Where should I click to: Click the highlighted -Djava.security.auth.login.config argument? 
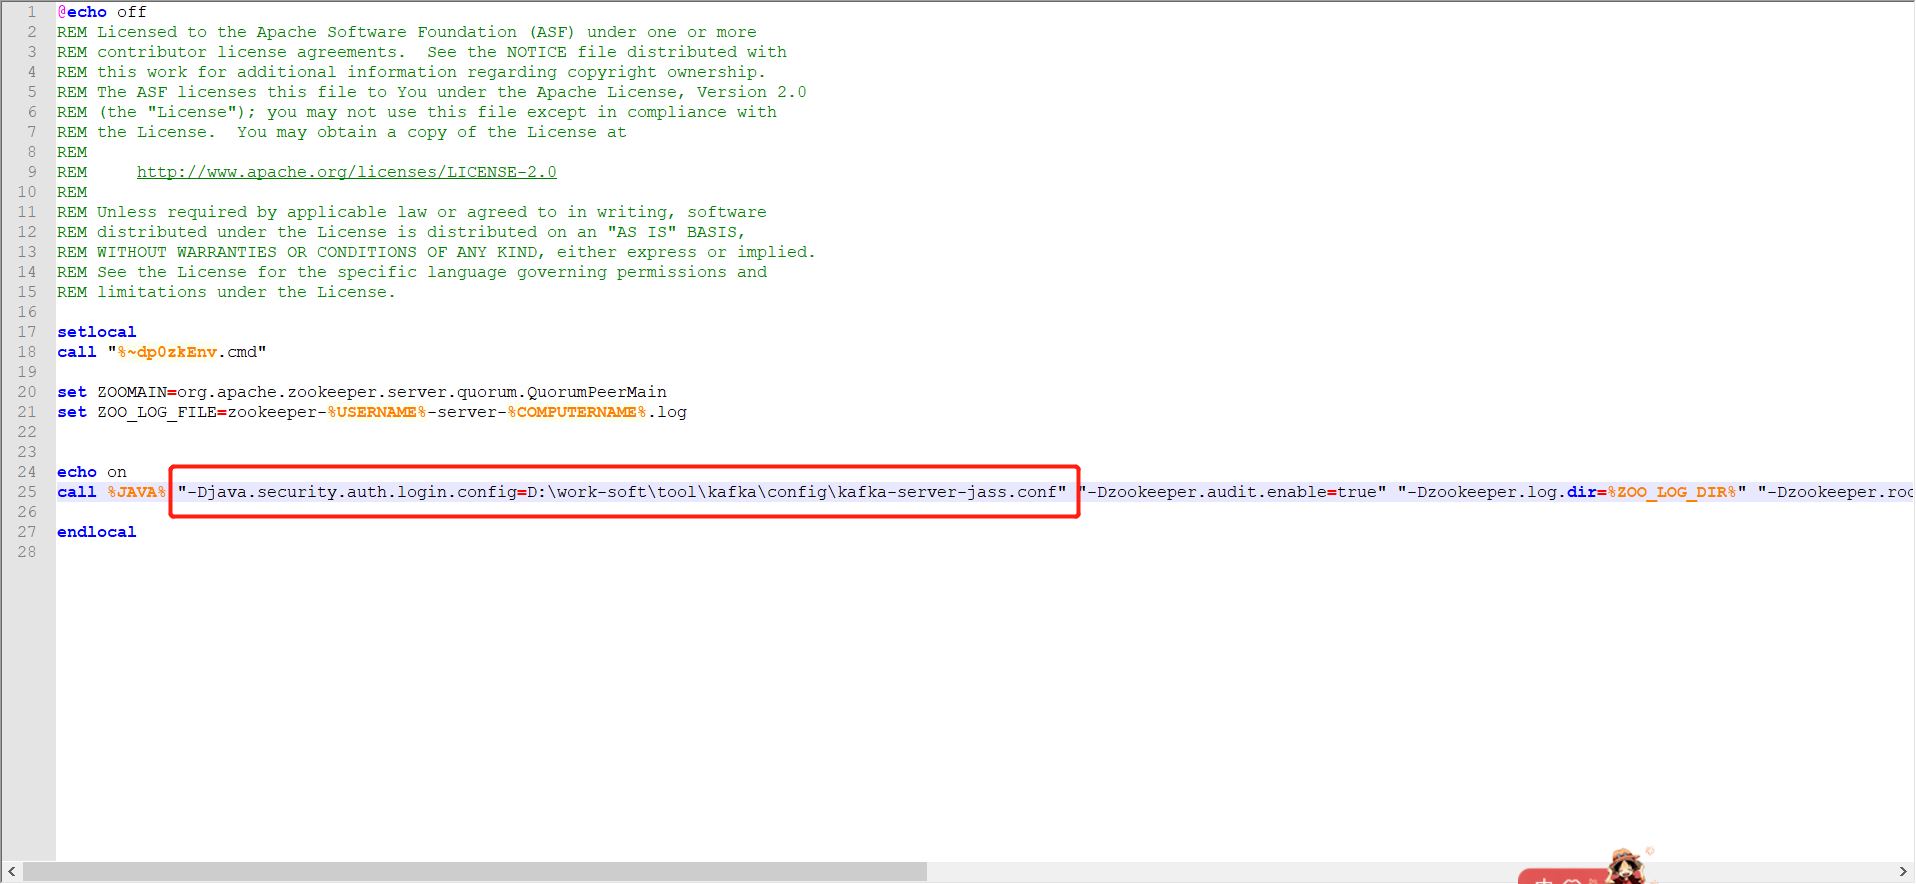(x=622, y=492)
